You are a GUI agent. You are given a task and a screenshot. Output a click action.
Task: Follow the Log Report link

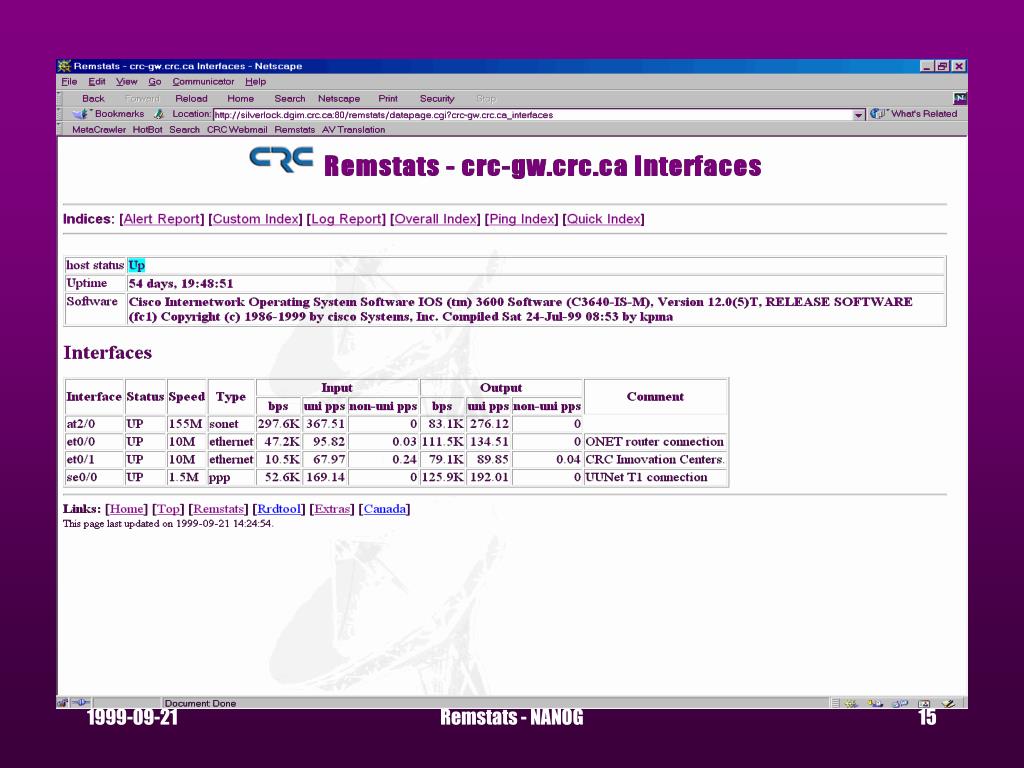[x=346, y=219]
